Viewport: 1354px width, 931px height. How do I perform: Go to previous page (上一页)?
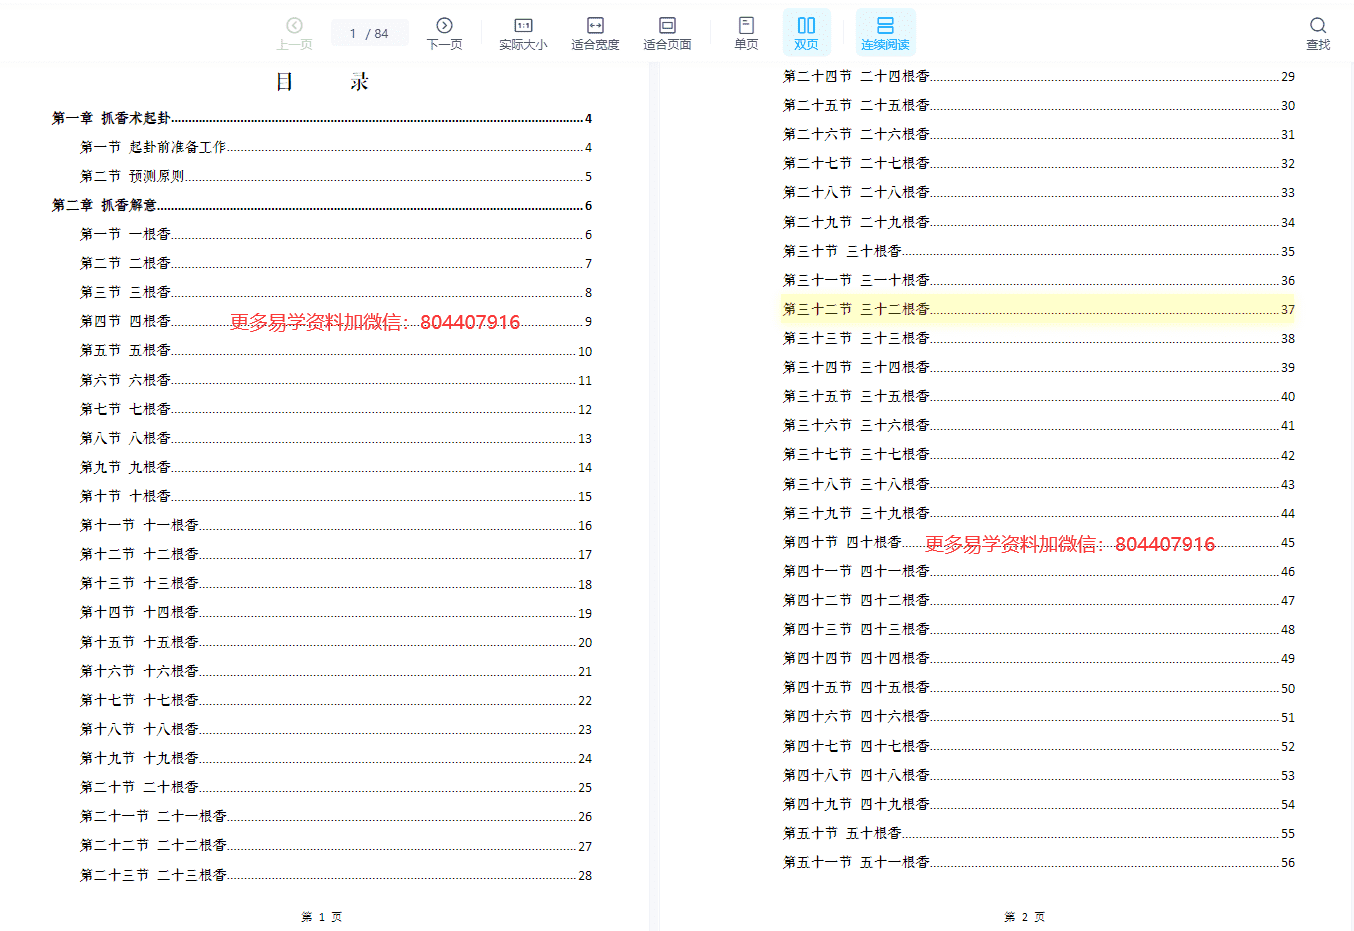pos(294,32)
